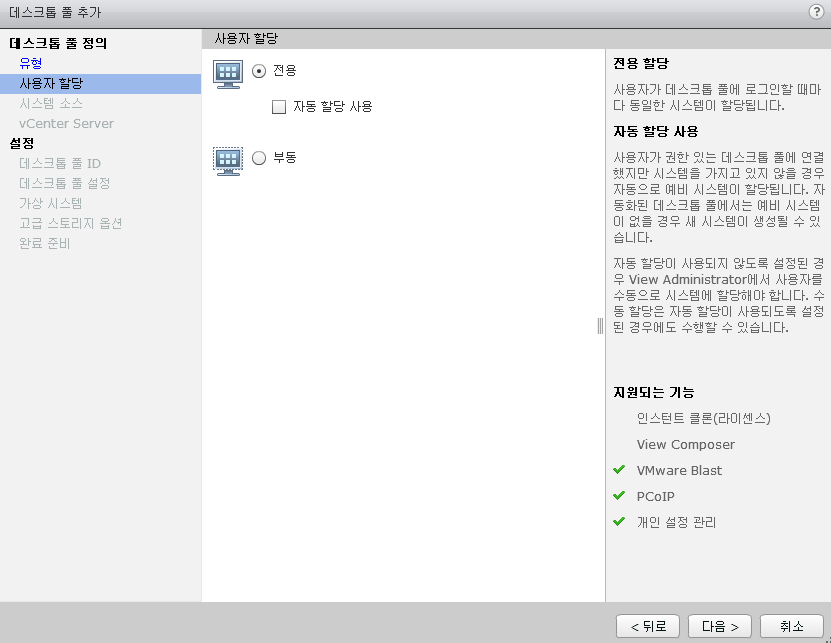Click PCoIP feature text

point(656,496)
